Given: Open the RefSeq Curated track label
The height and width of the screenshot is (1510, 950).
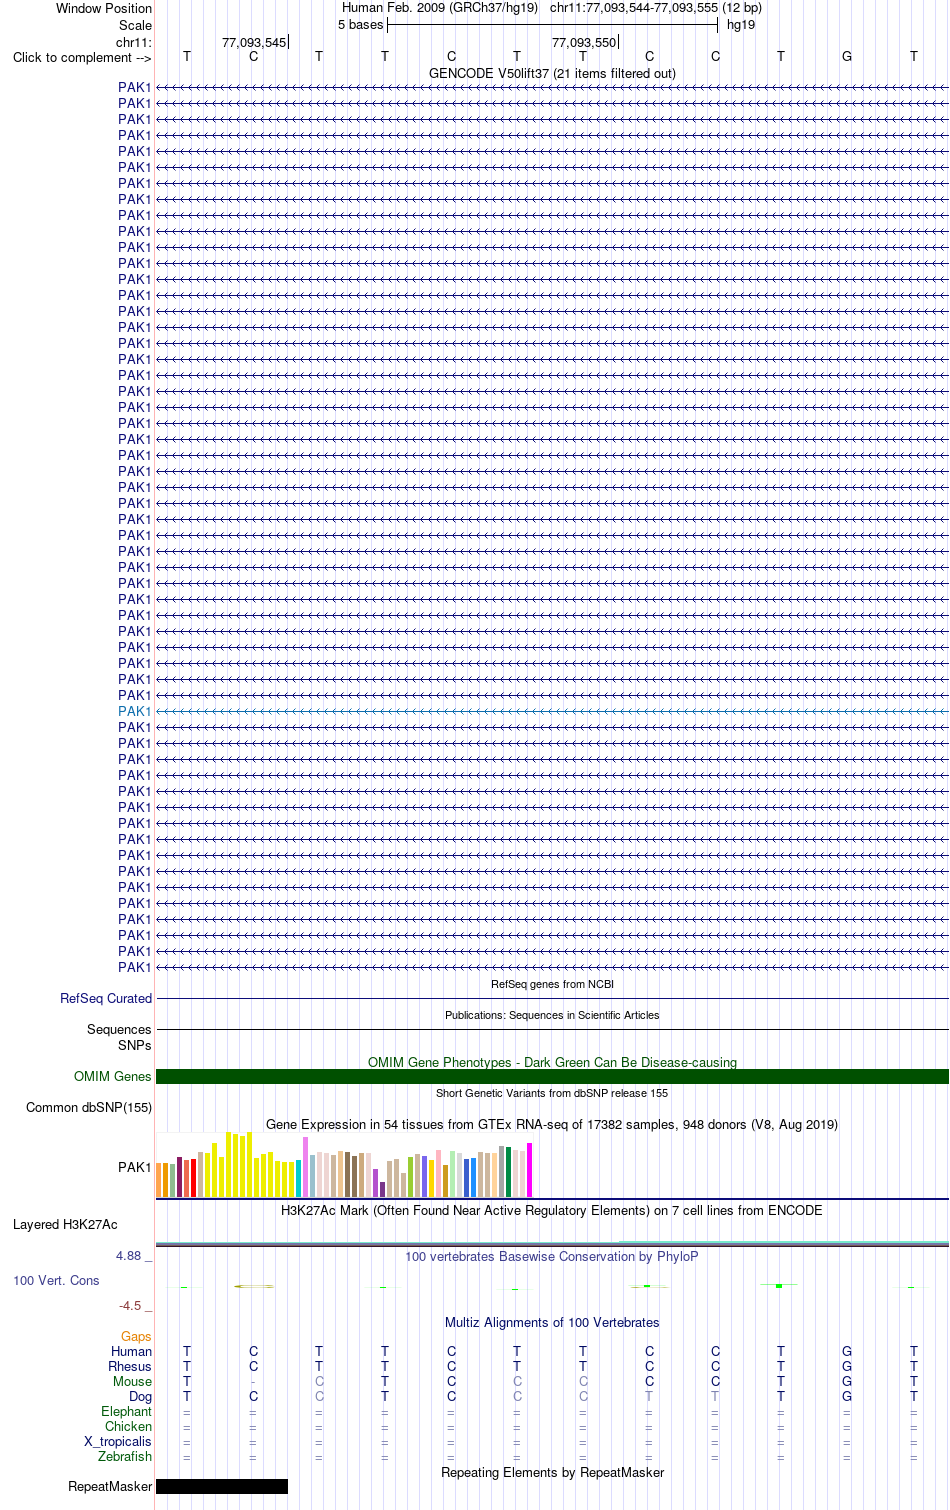Looking at the screenshot, I should coord(106,998).
